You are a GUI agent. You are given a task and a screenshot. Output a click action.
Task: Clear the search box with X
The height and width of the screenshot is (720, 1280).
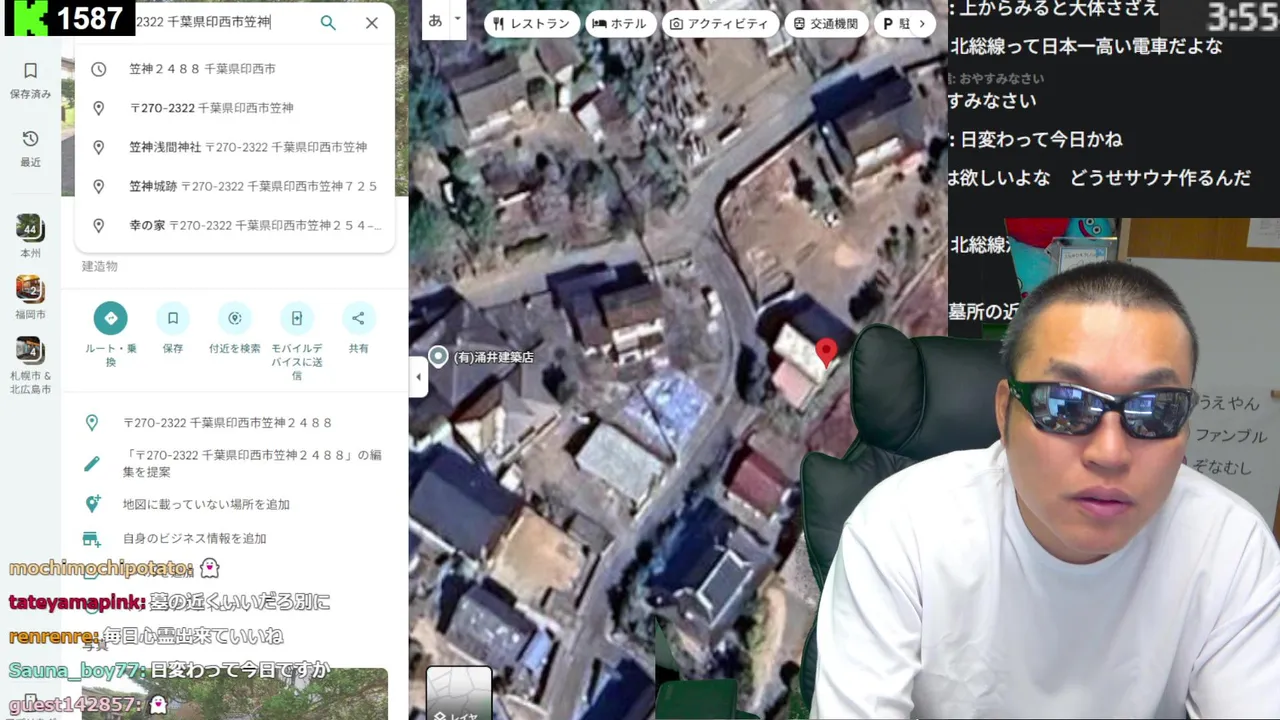[372, 22]
